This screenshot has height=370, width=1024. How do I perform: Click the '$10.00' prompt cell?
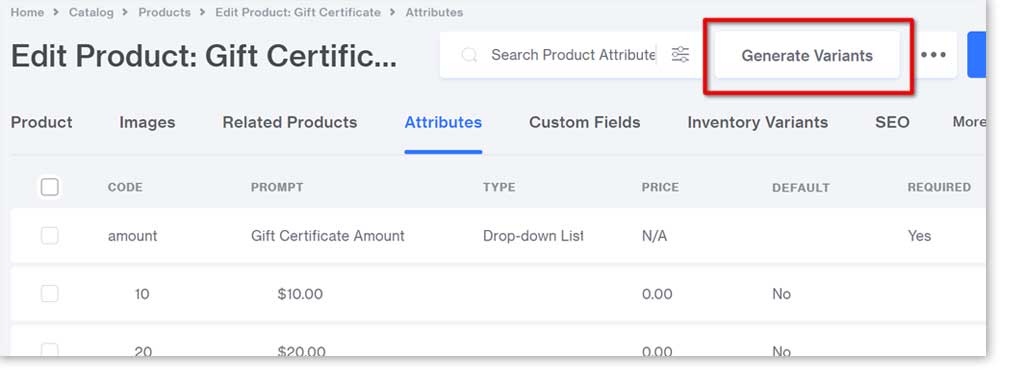tap(300, 294)
